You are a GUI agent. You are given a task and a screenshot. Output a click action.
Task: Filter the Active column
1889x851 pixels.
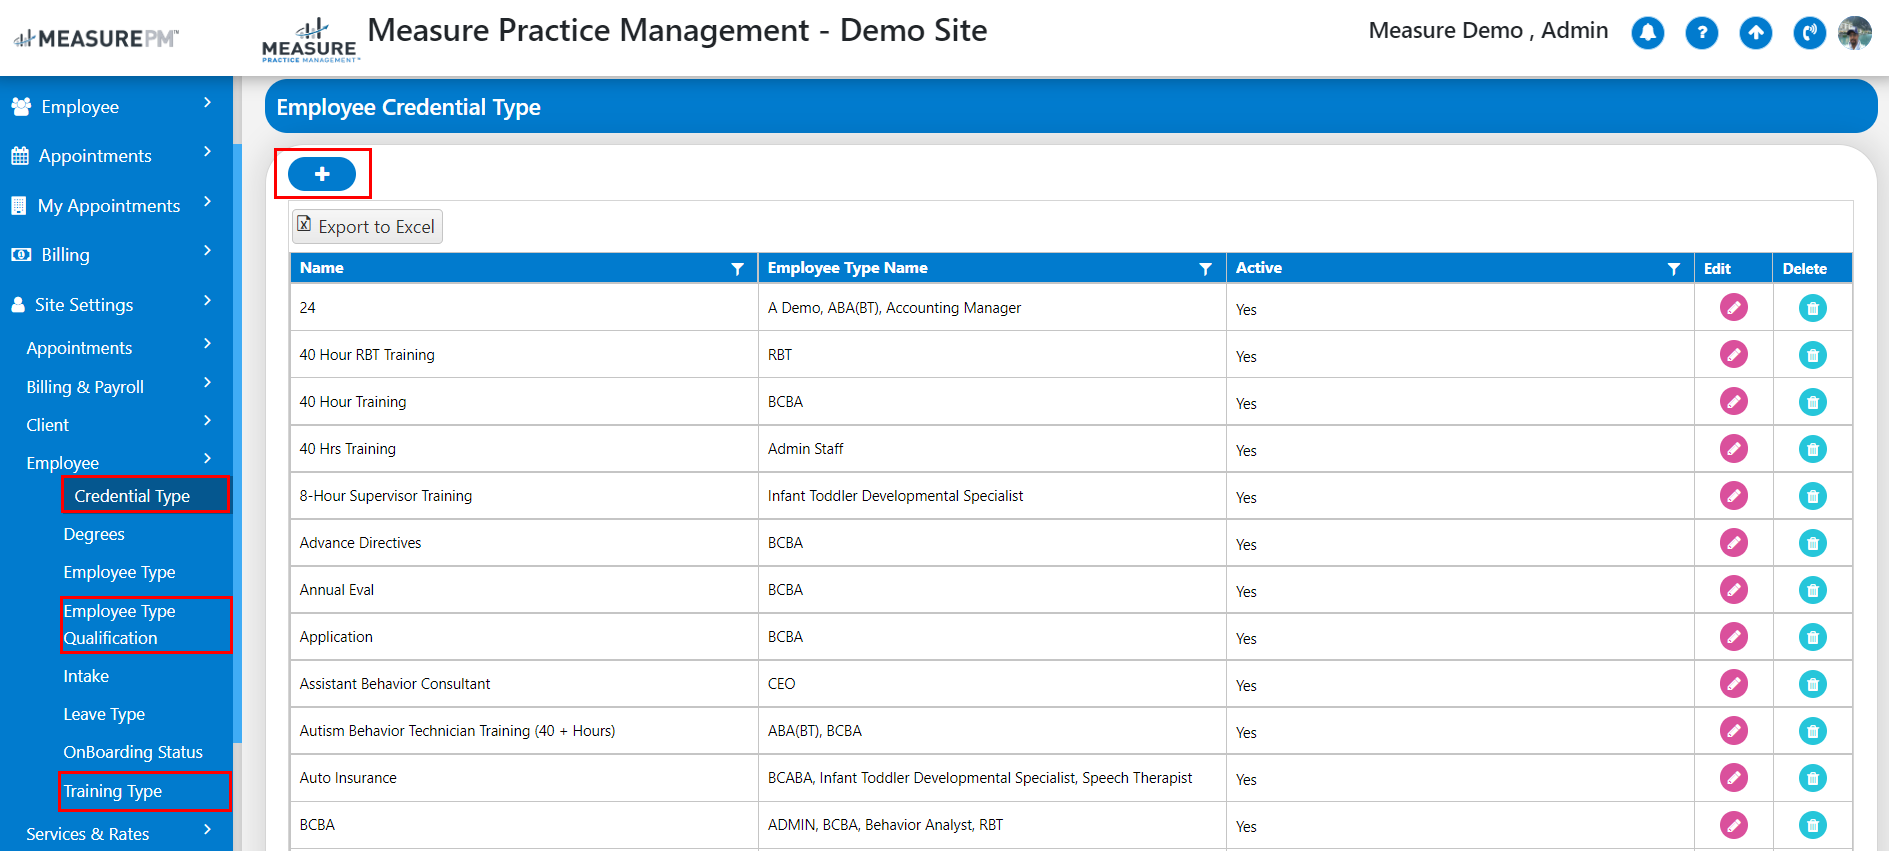pyautogui.click(x=1673, y=269)
